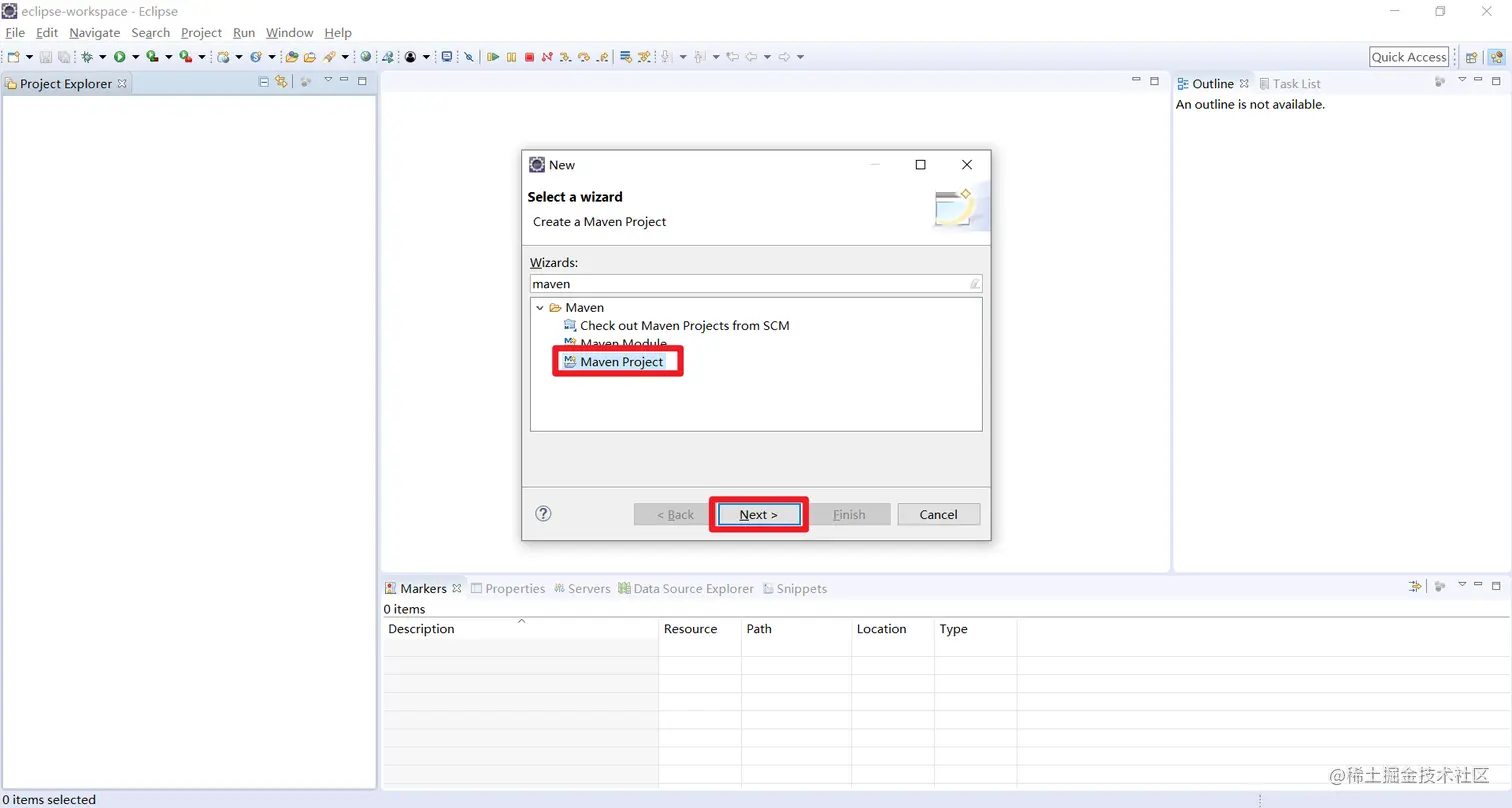1512x808 pixels.
Task: Close the Project Explorer tab X
Action: click(x=122, y=84)
